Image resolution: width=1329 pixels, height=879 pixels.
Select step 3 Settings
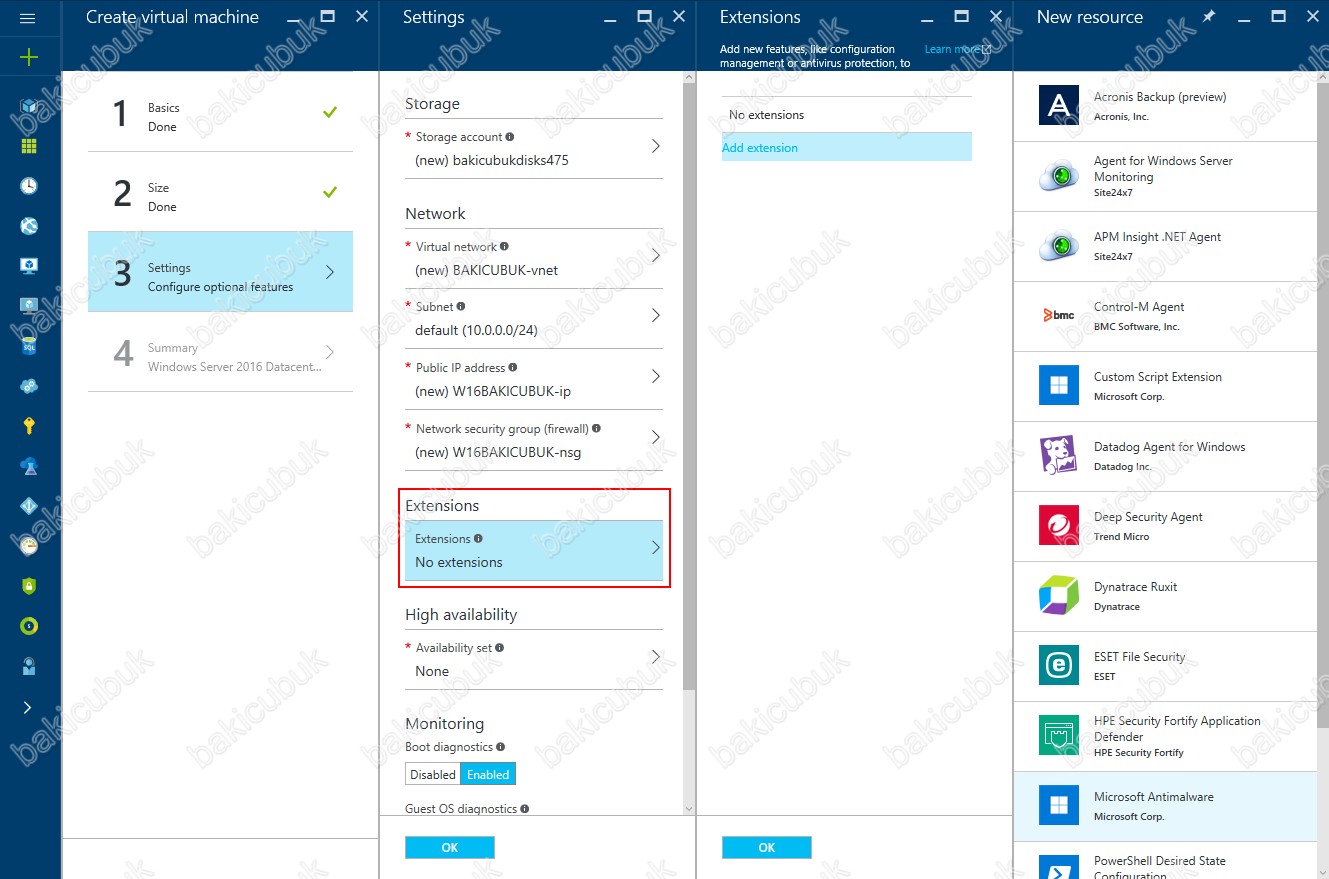(220, 272)
